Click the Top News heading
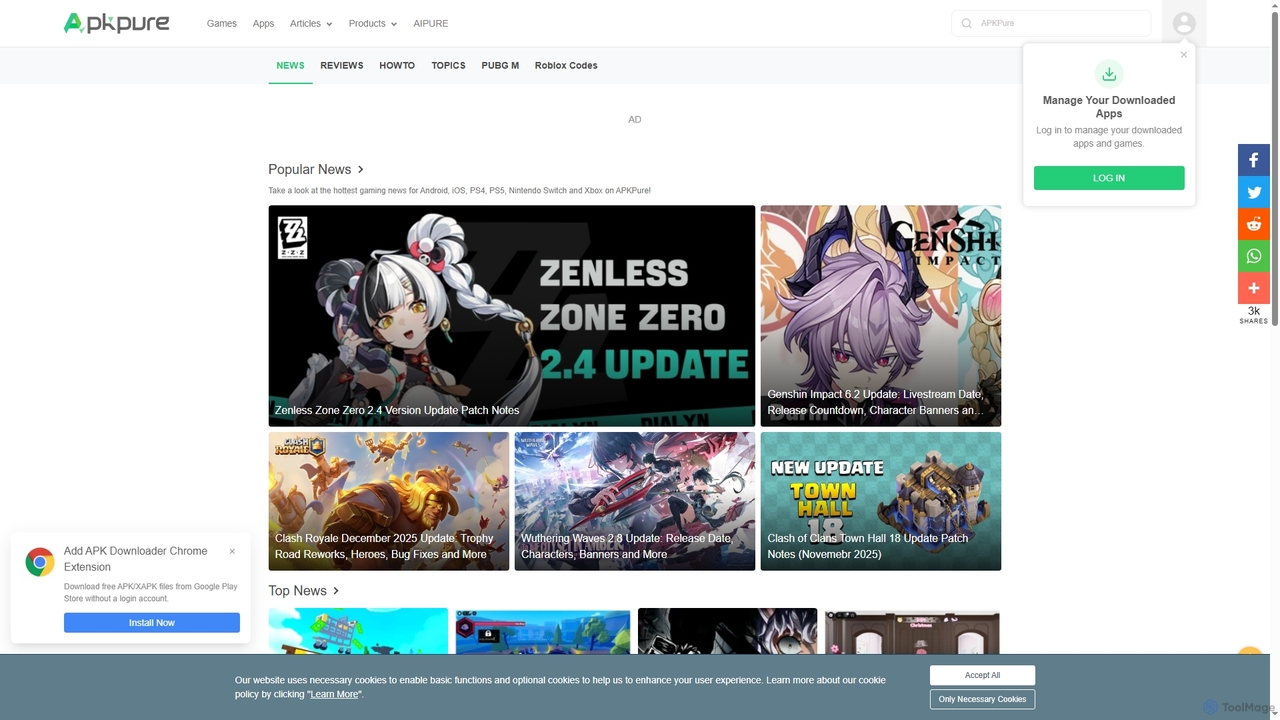Image resolution: width=1280 pixels, height=720 pixels. (297, 591)
